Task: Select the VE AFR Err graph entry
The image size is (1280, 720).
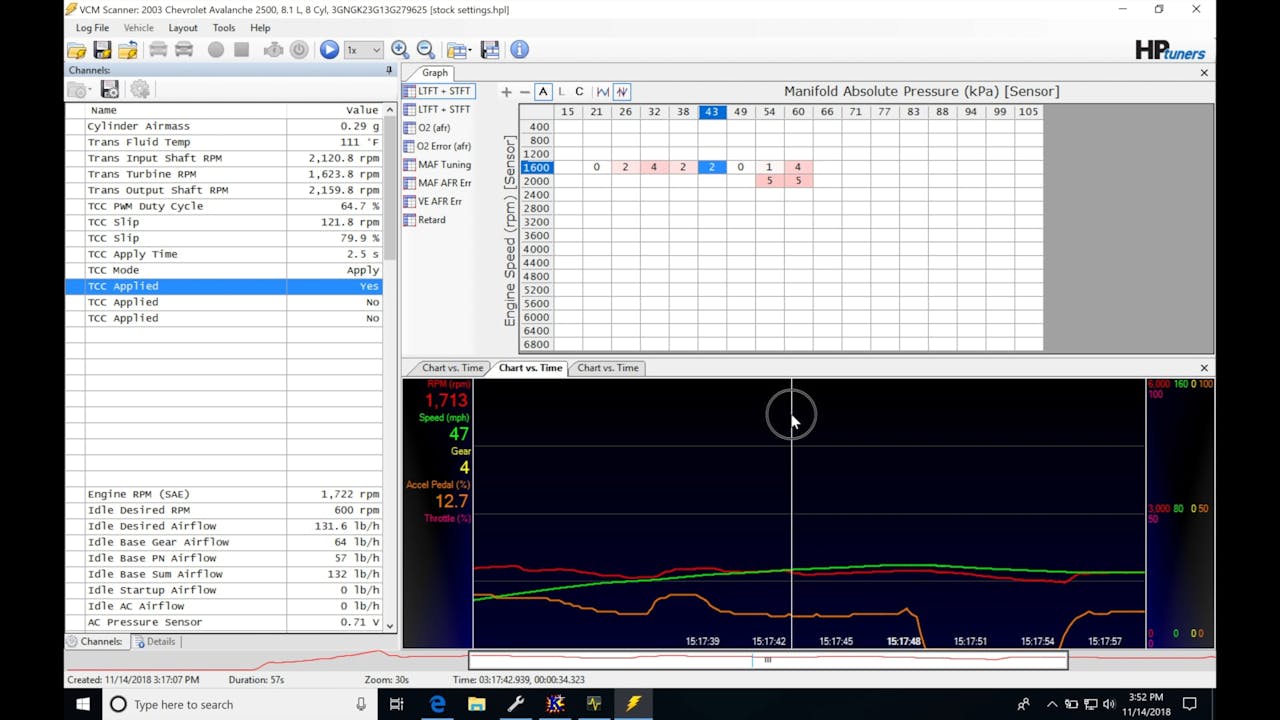Action: [x=439, y=201]
